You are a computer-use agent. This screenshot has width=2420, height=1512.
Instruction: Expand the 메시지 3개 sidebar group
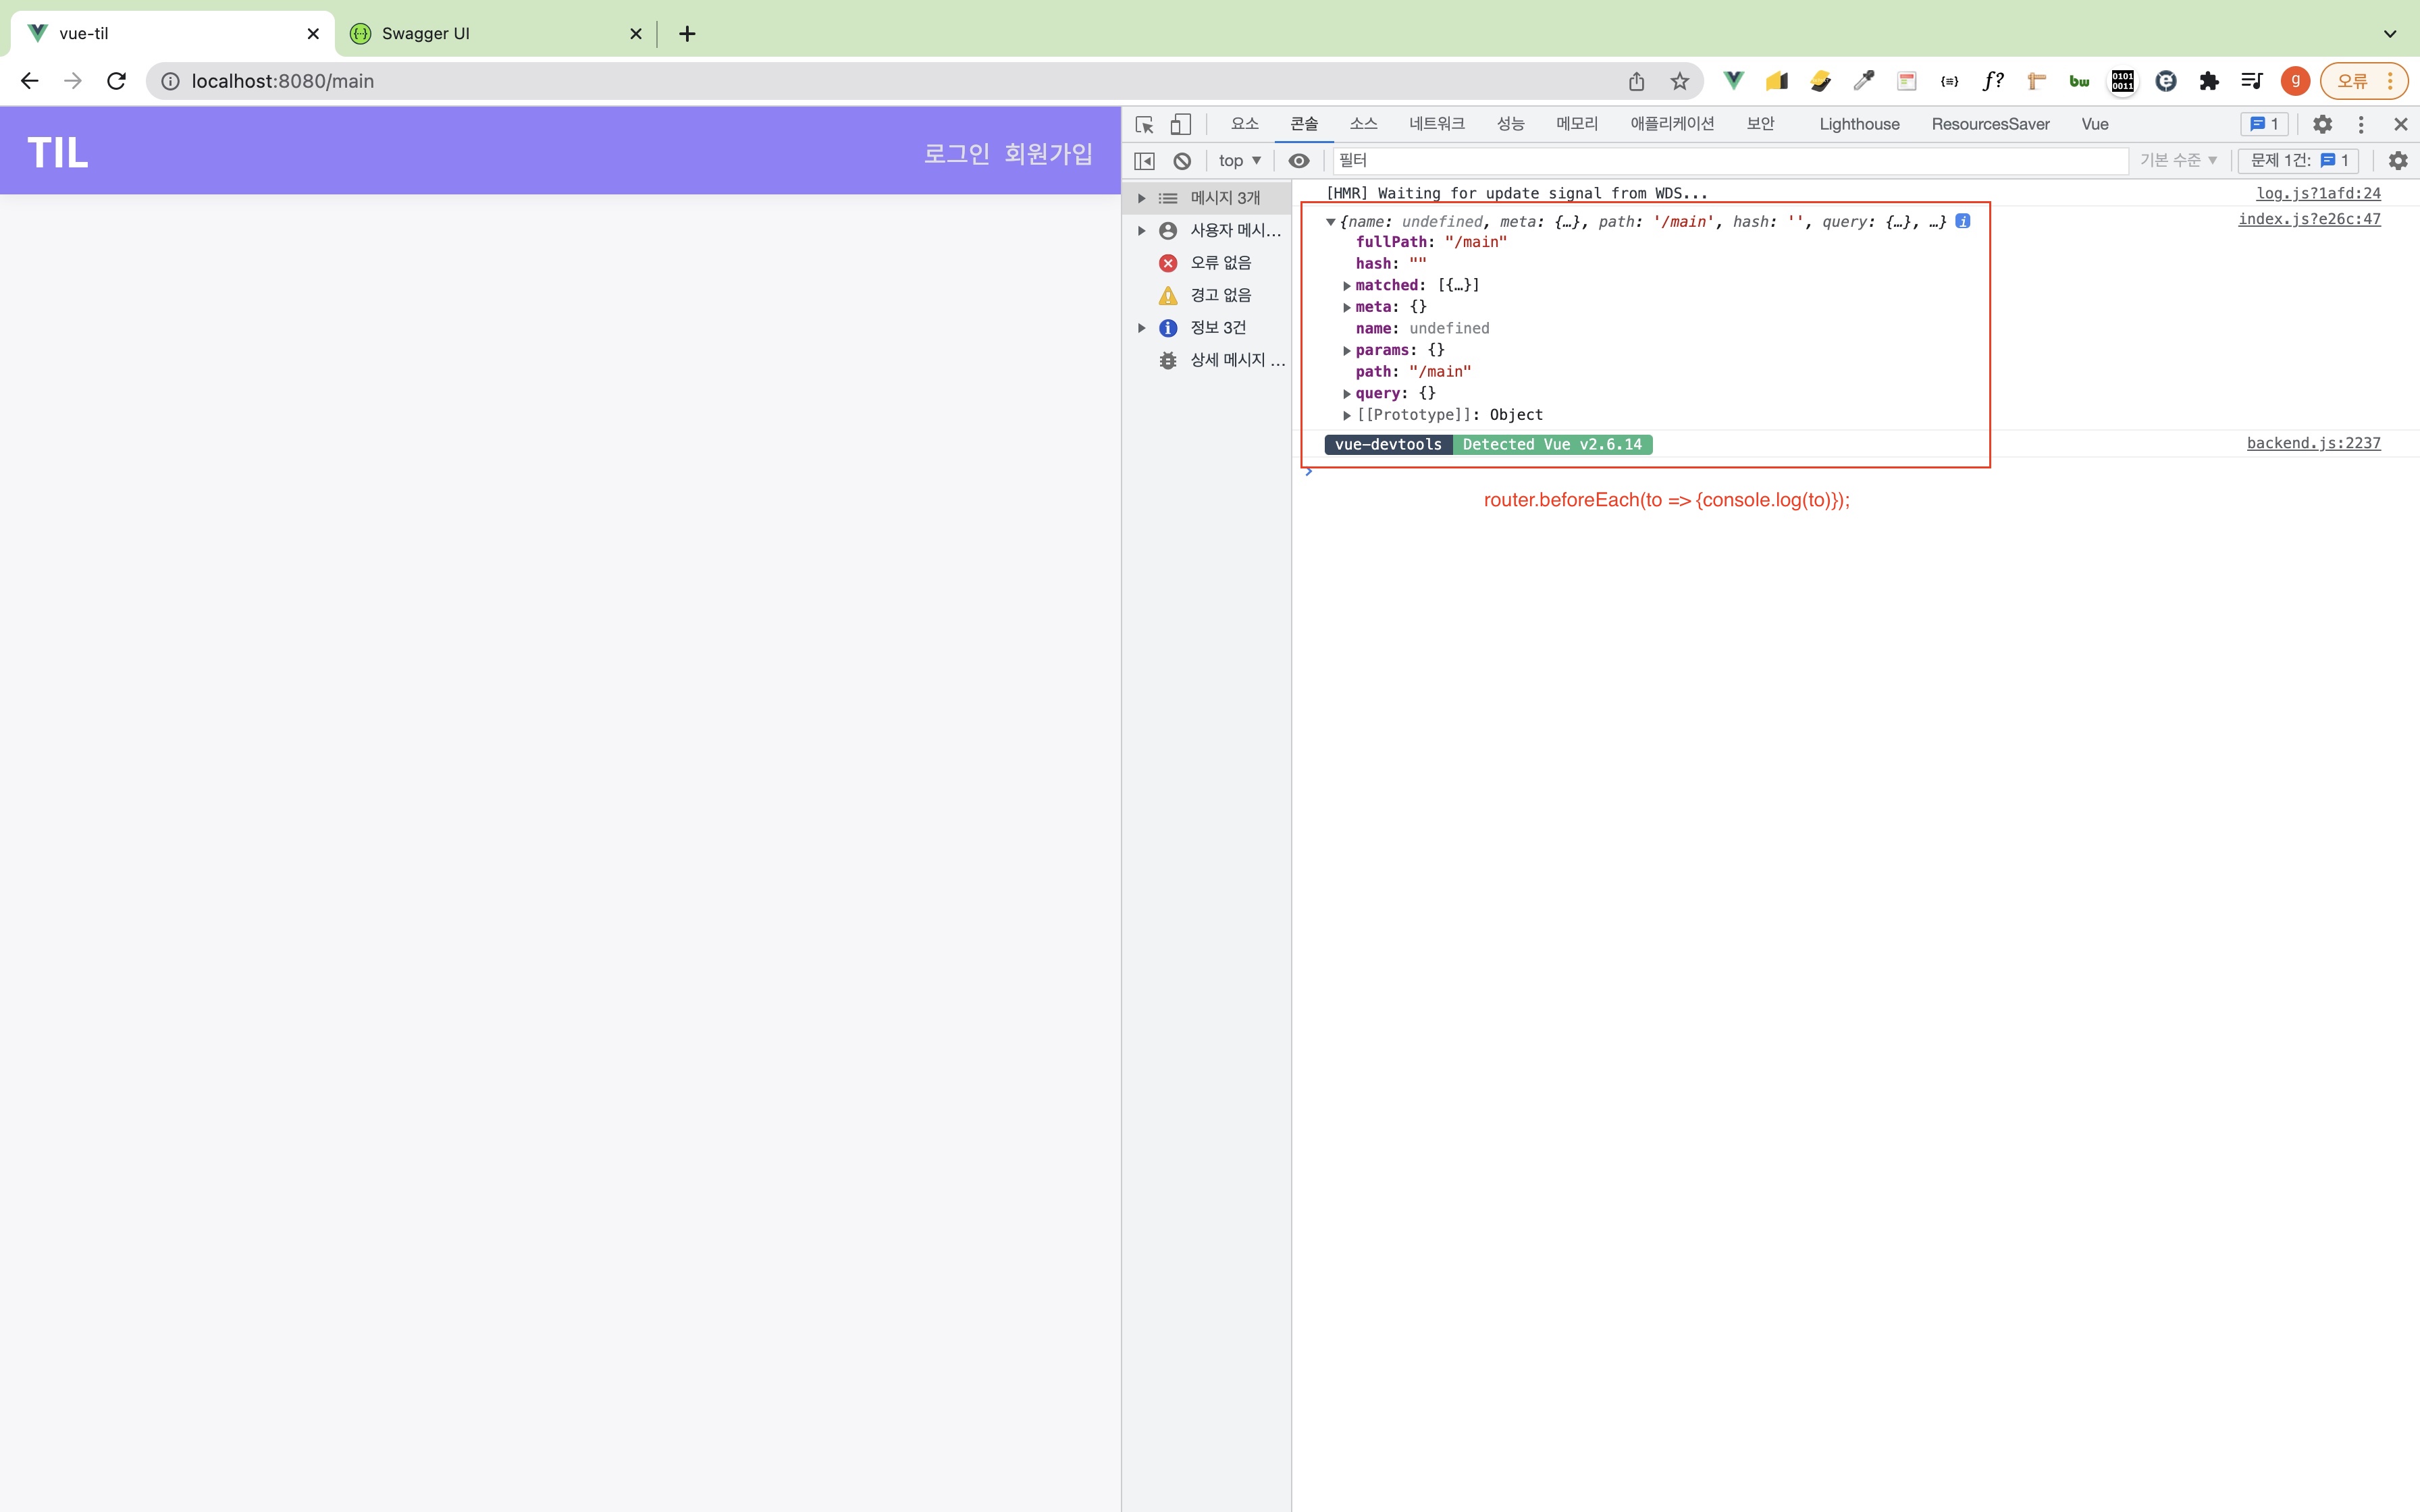(x=1141, y=198)
